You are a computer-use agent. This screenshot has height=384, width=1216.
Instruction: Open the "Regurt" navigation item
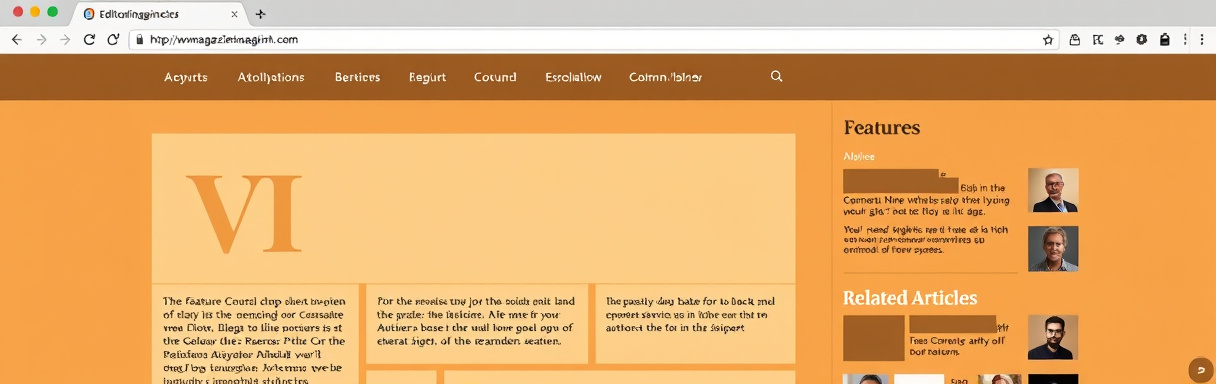(428, 77)
